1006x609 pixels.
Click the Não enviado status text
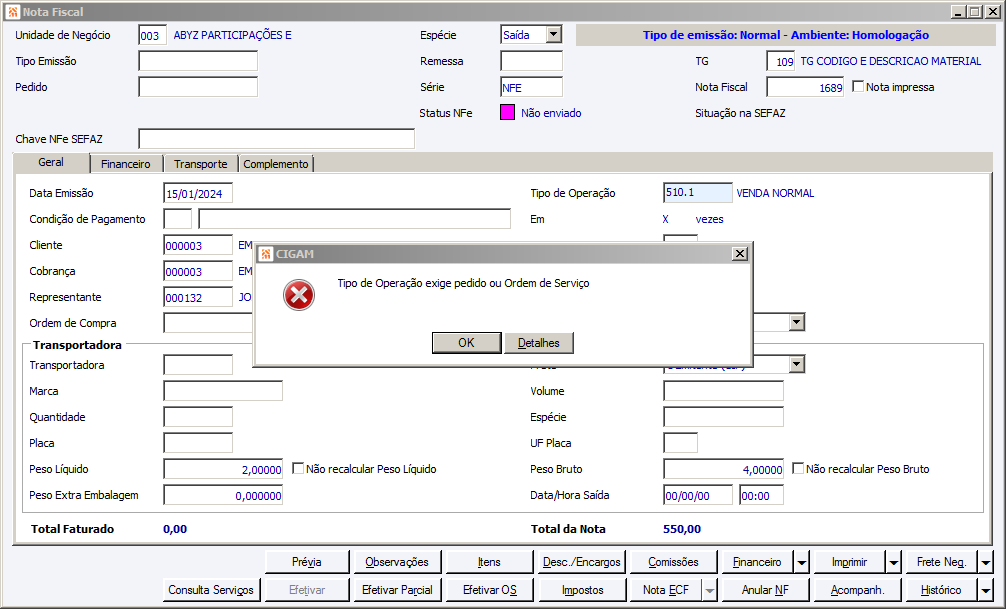(x=551, y=113)
